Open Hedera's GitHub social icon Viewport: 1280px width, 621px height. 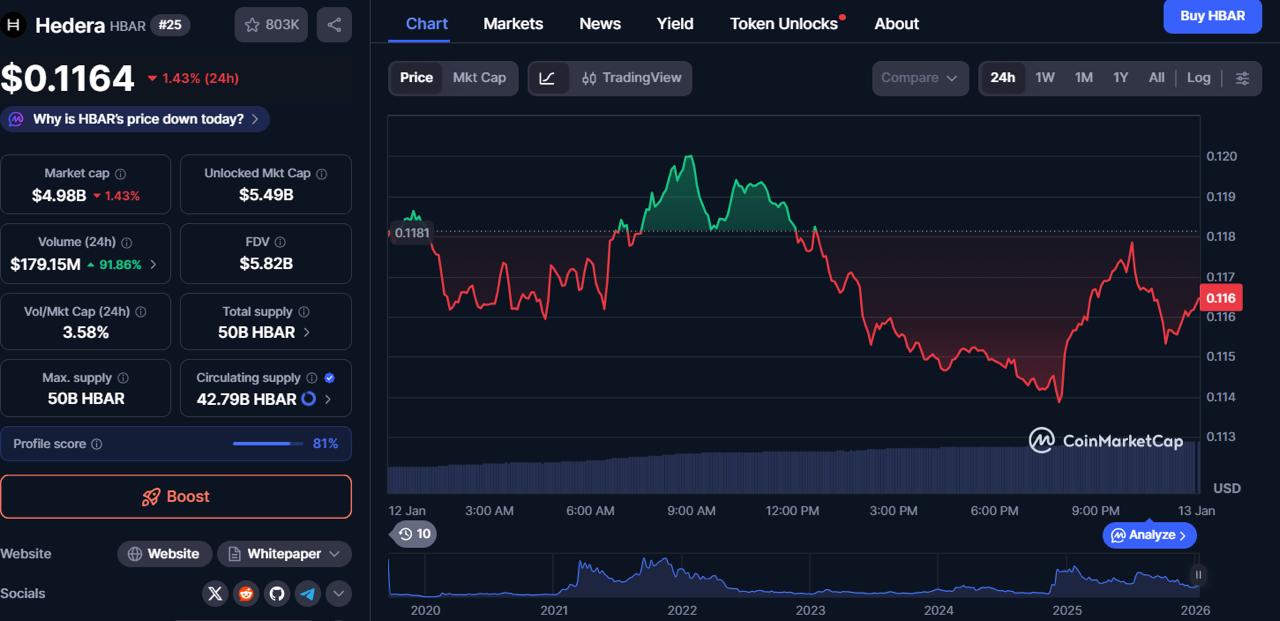coord(276,593)
